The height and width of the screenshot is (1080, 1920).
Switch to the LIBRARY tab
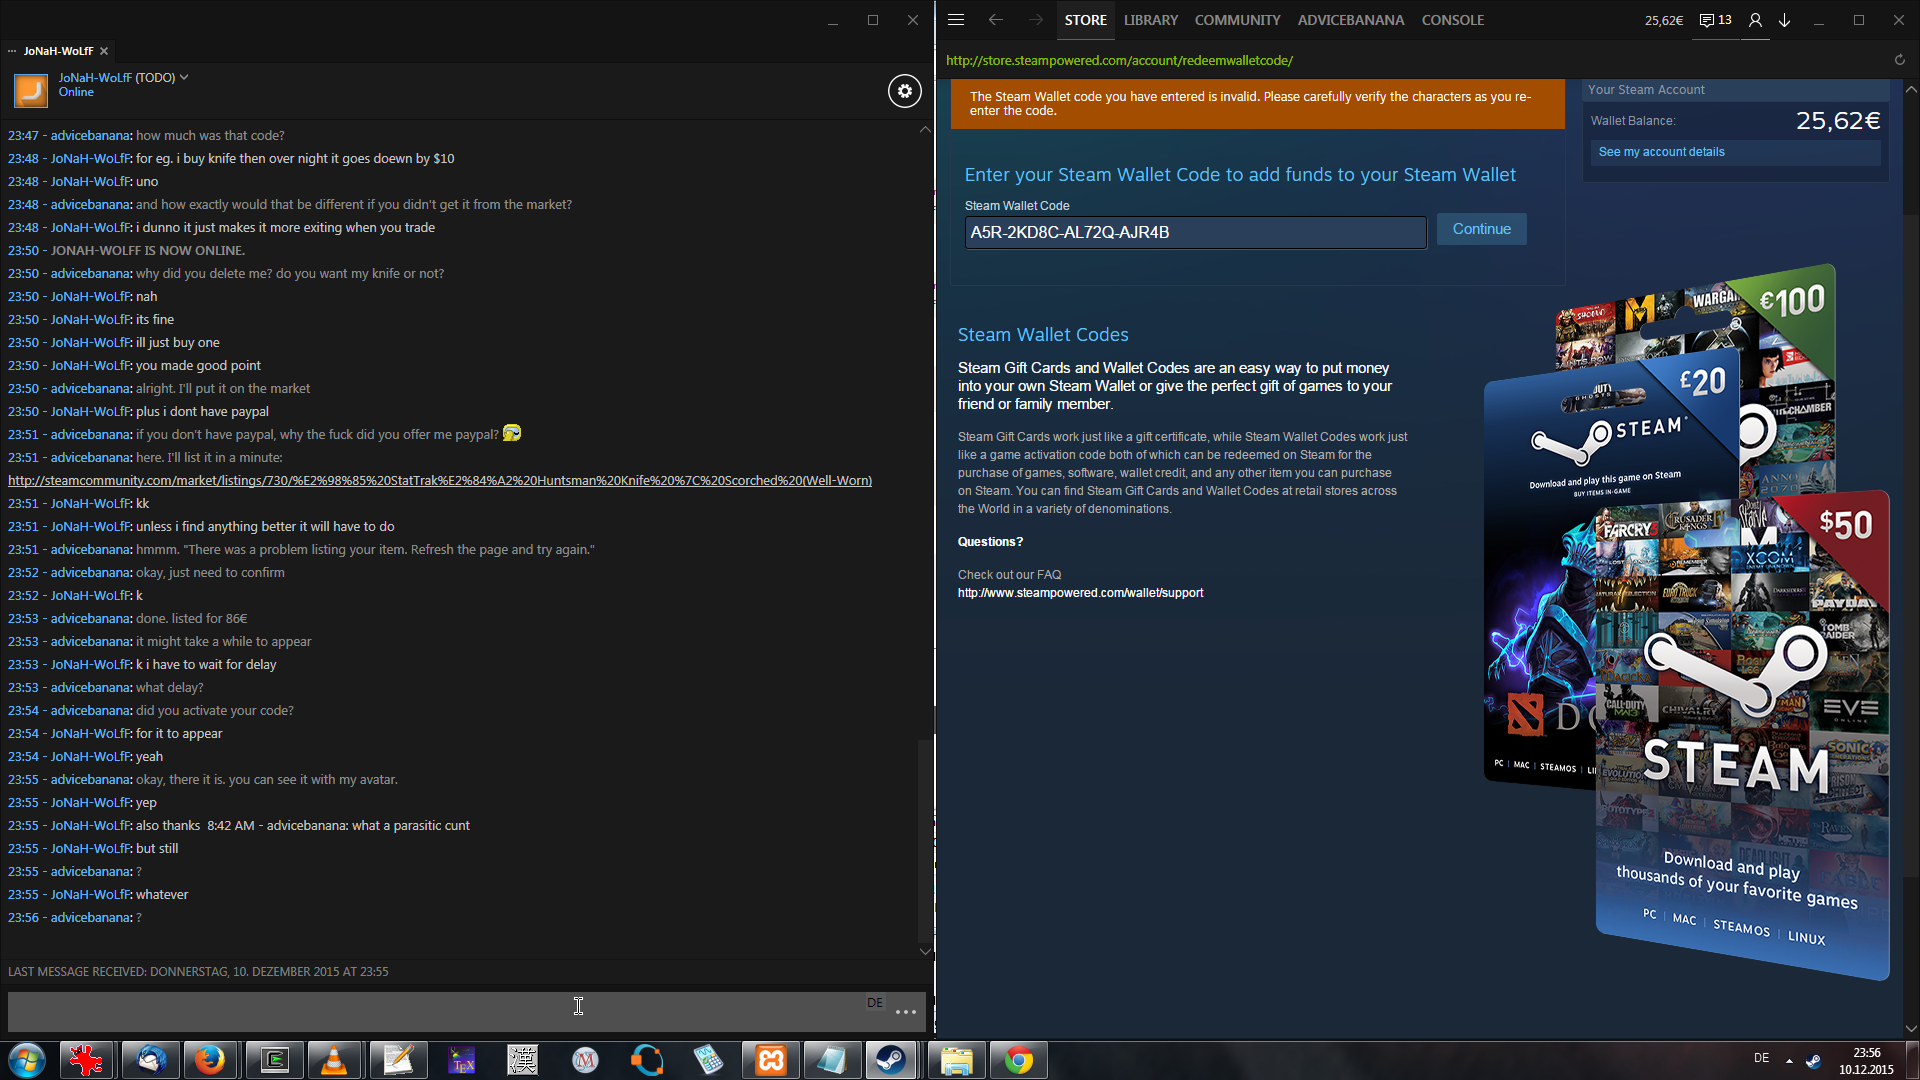[x=1150, y=20]
